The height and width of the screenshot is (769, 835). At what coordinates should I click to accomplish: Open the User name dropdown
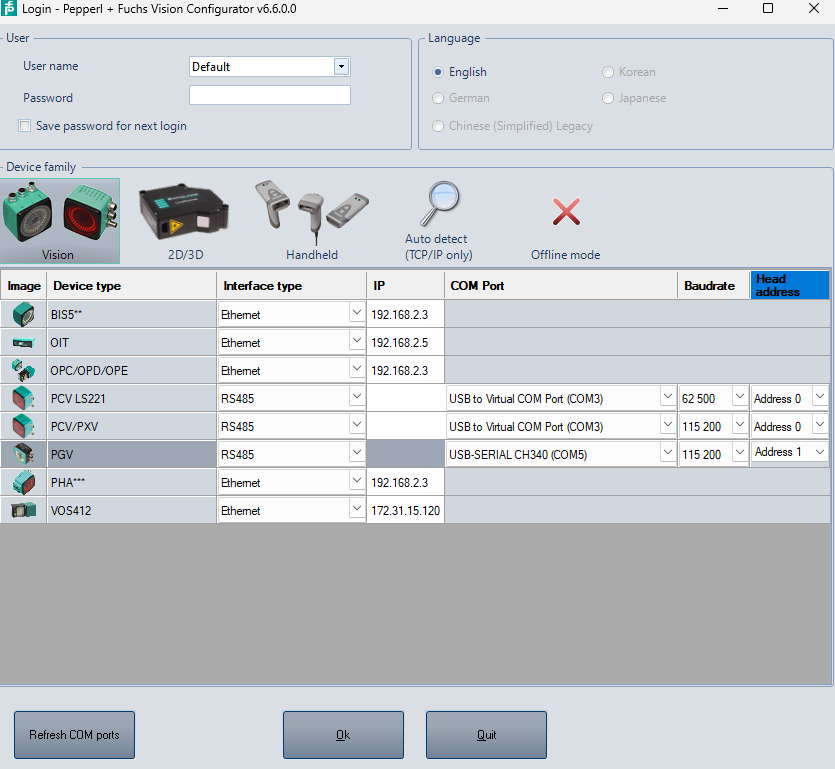point(341,67)
